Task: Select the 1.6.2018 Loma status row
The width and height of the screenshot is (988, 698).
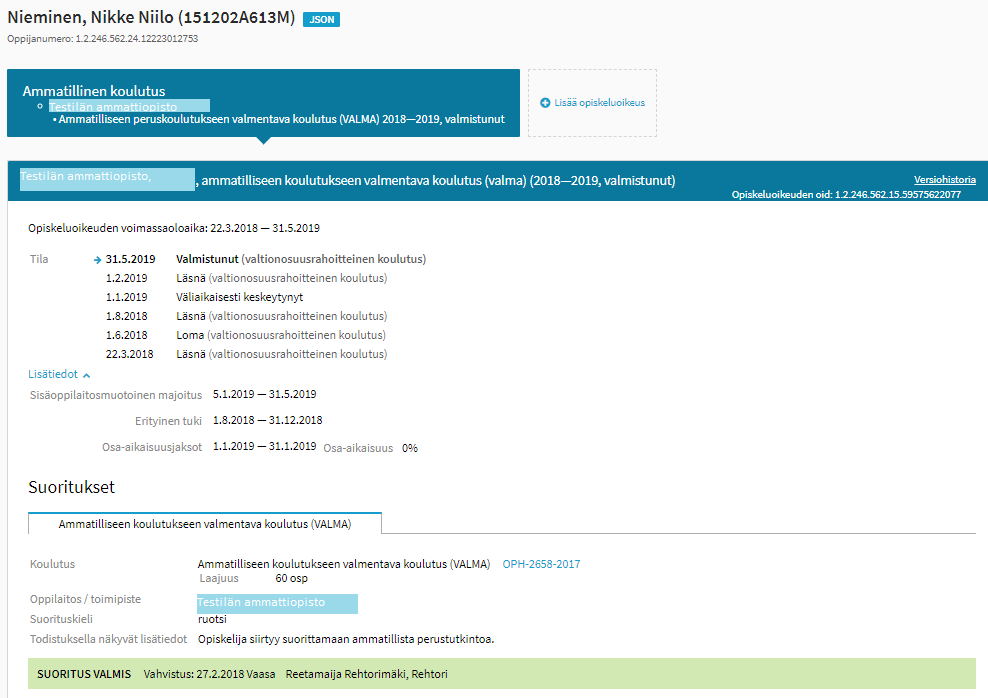Action: click(245, 335)
